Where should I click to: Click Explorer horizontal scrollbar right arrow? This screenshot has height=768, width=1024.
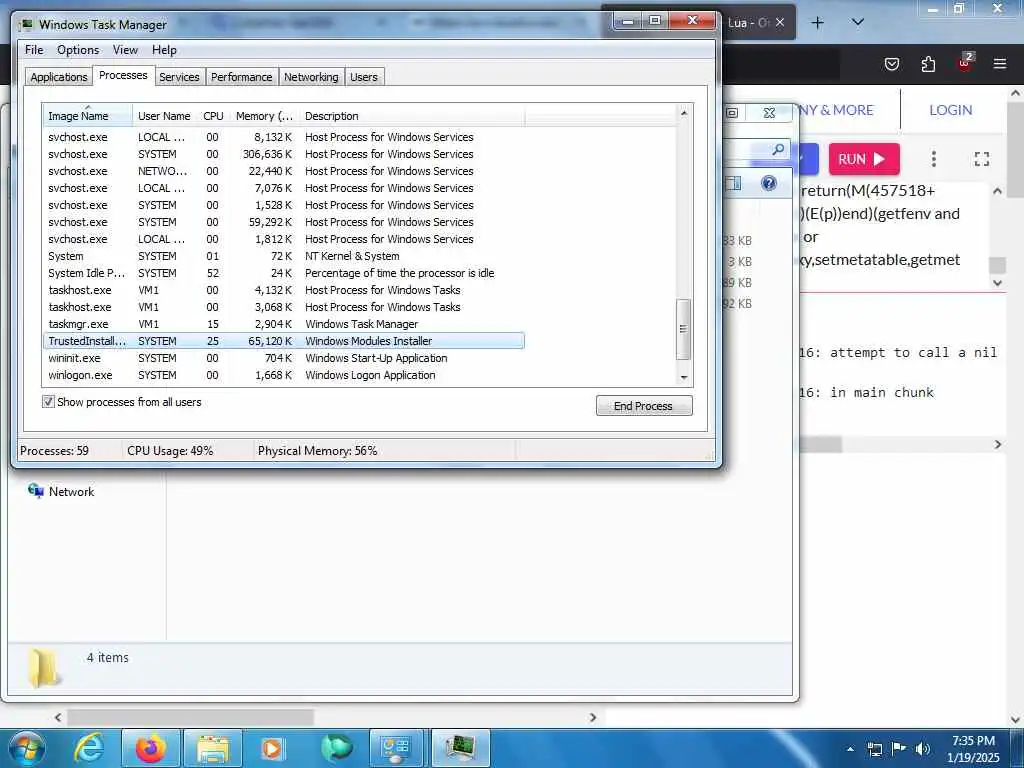[x=592, y=717]
